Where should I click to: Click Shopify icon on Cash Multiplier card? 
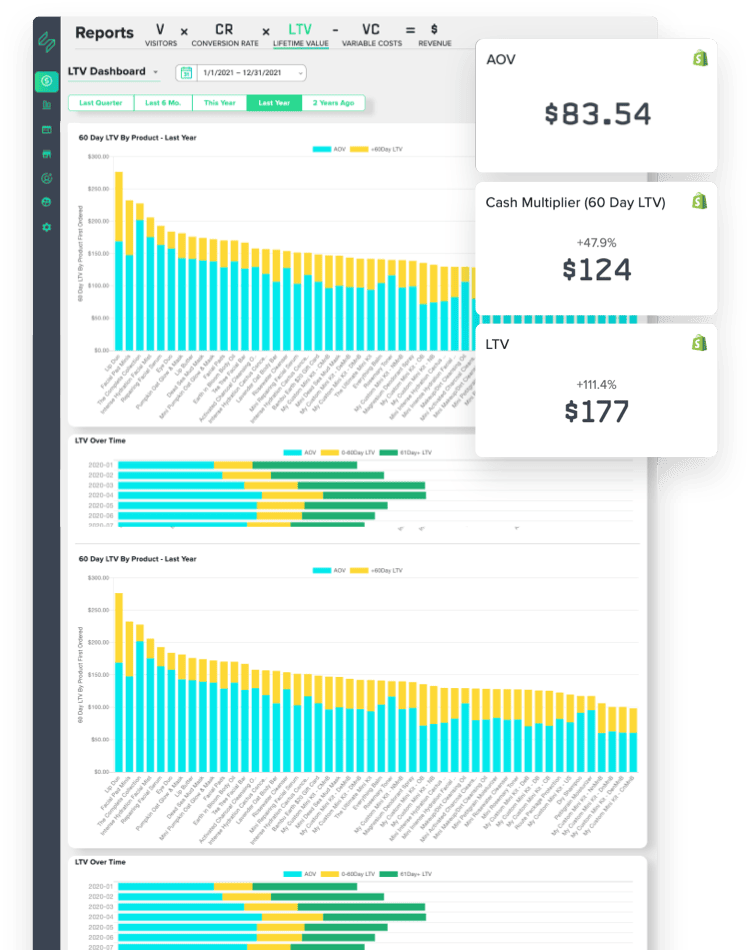[700, 201]
